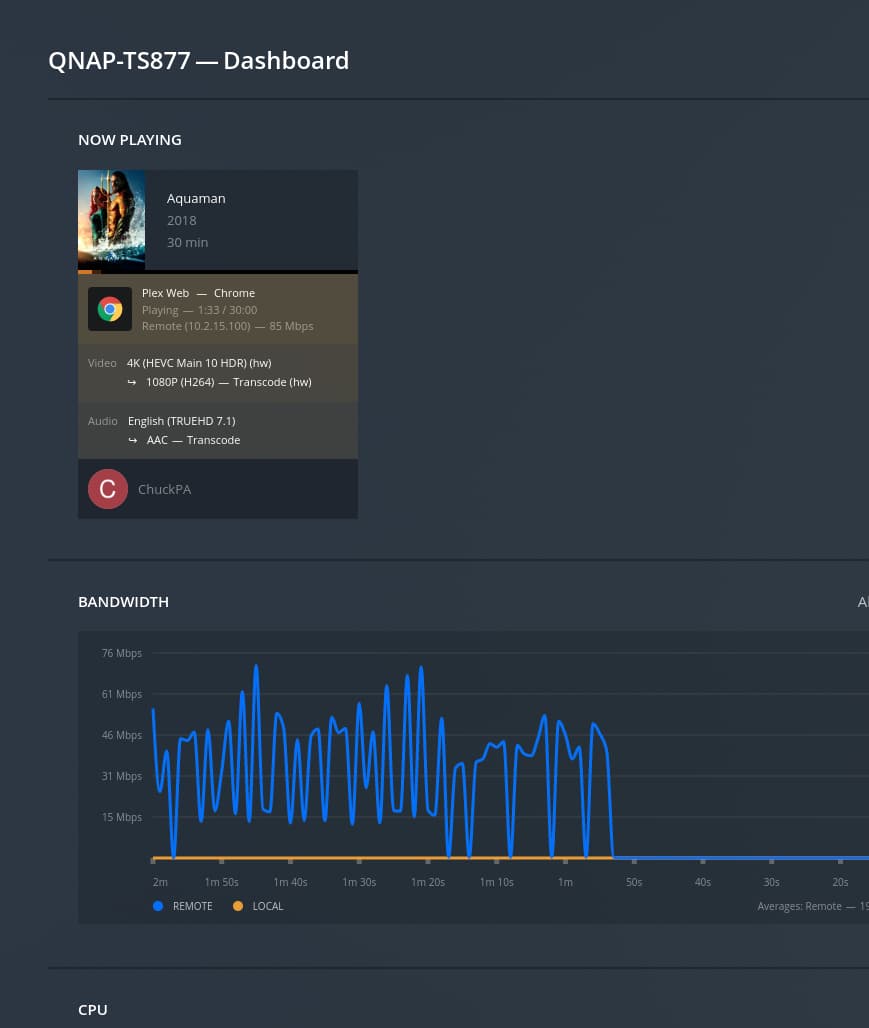The image size is (869, 1028).
Task: Select the ChuckPA user avatar
Action: click(108, 489)
